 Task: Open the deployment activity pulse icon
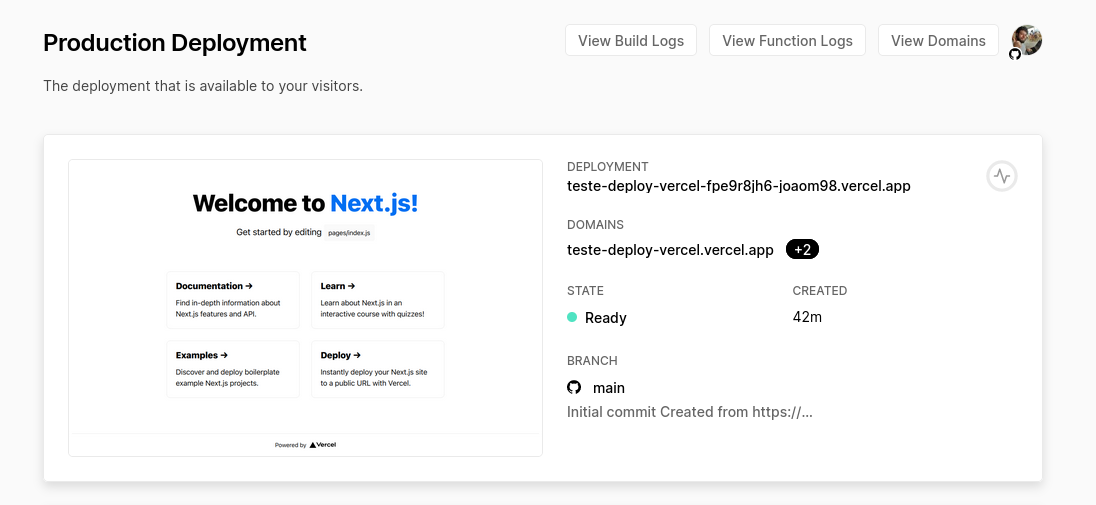1002,176
